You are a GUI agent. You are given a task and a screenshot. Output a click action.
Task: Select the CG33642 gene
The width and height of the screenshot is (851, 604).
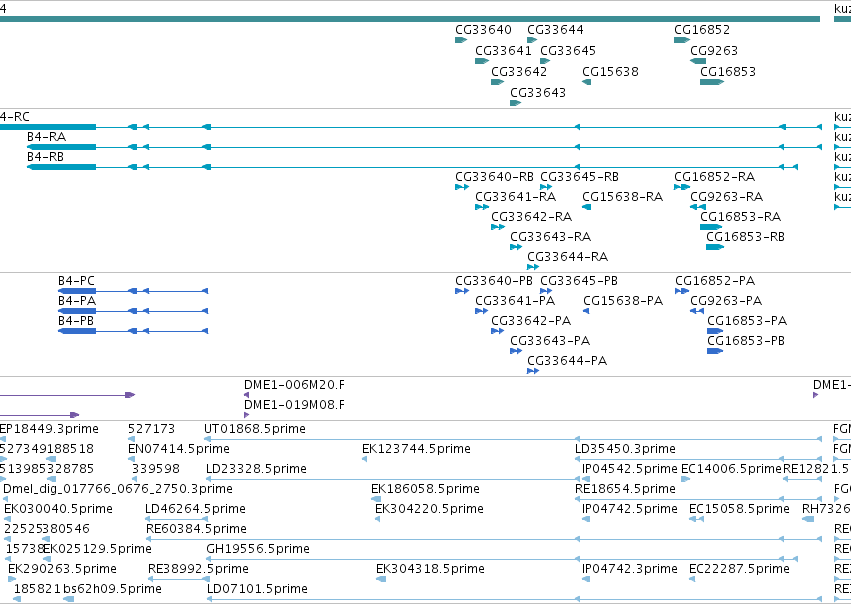click(x=497, y=82)
